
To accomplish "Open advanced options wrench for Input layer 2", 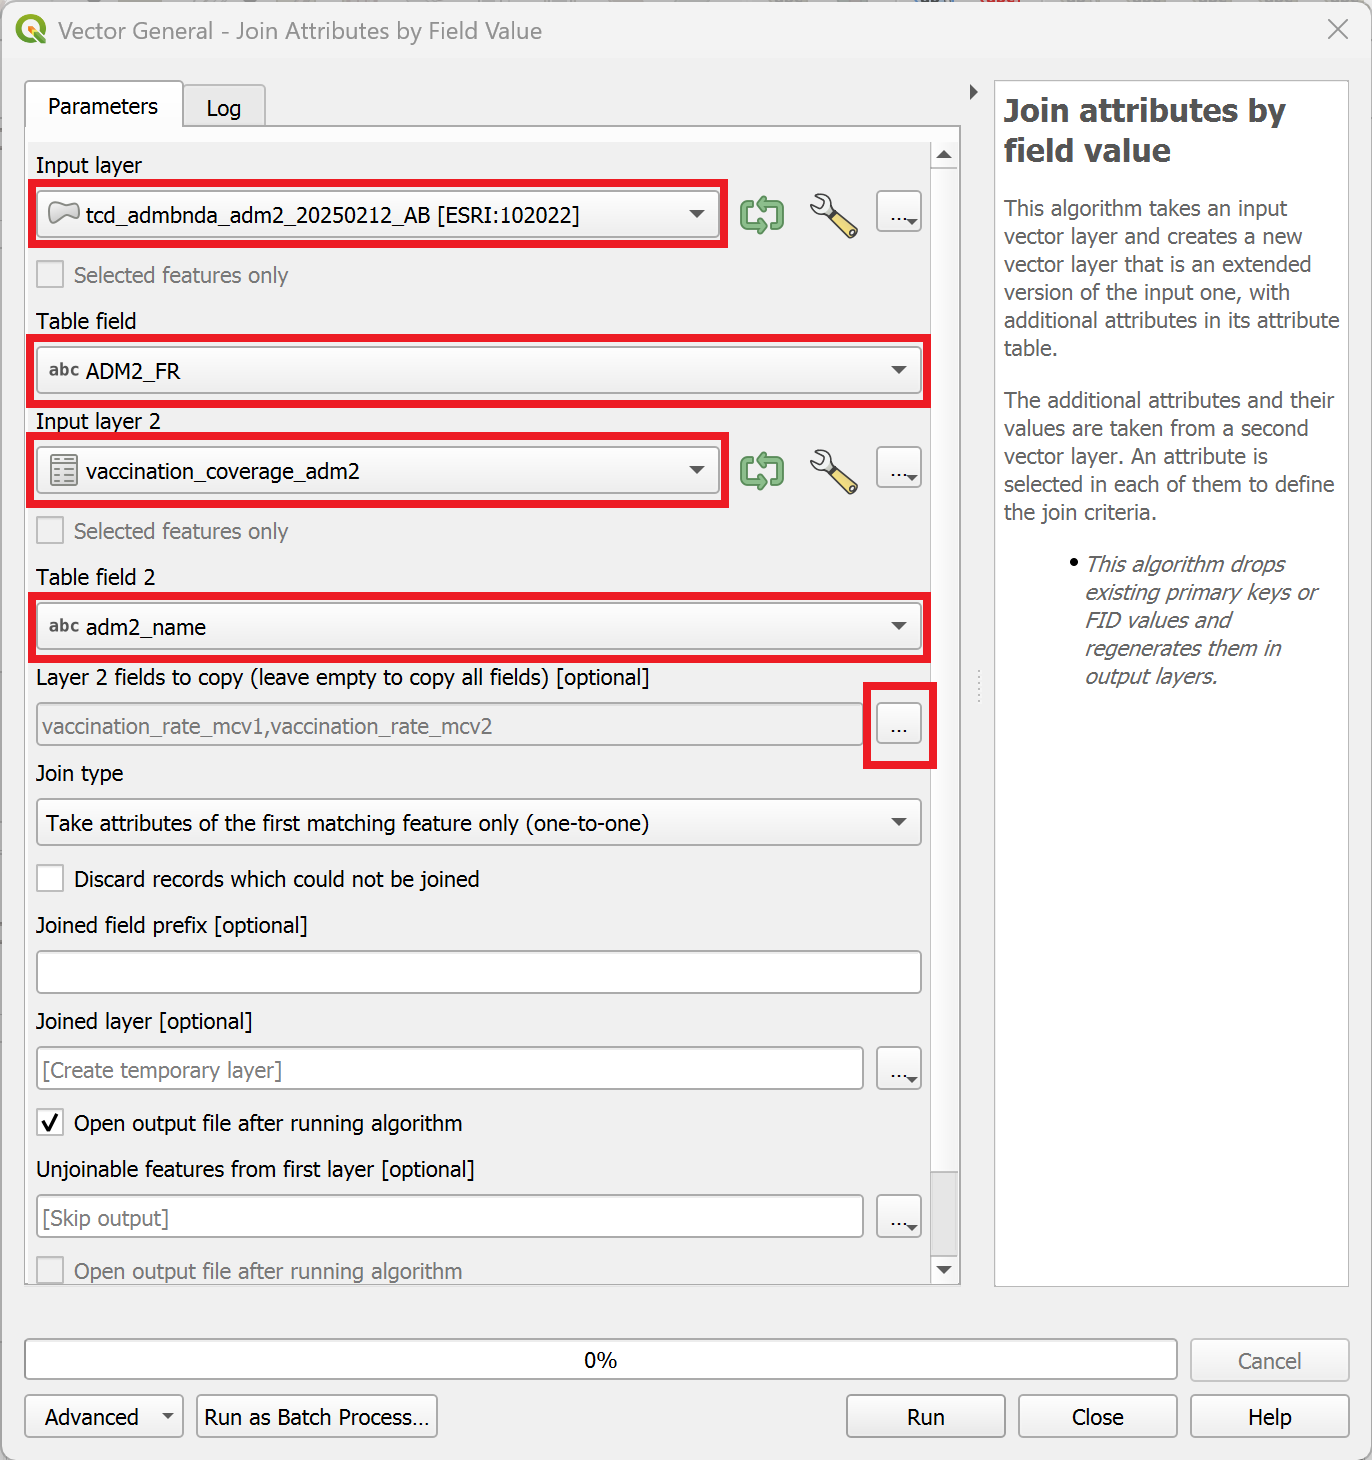I will point(834,468).
